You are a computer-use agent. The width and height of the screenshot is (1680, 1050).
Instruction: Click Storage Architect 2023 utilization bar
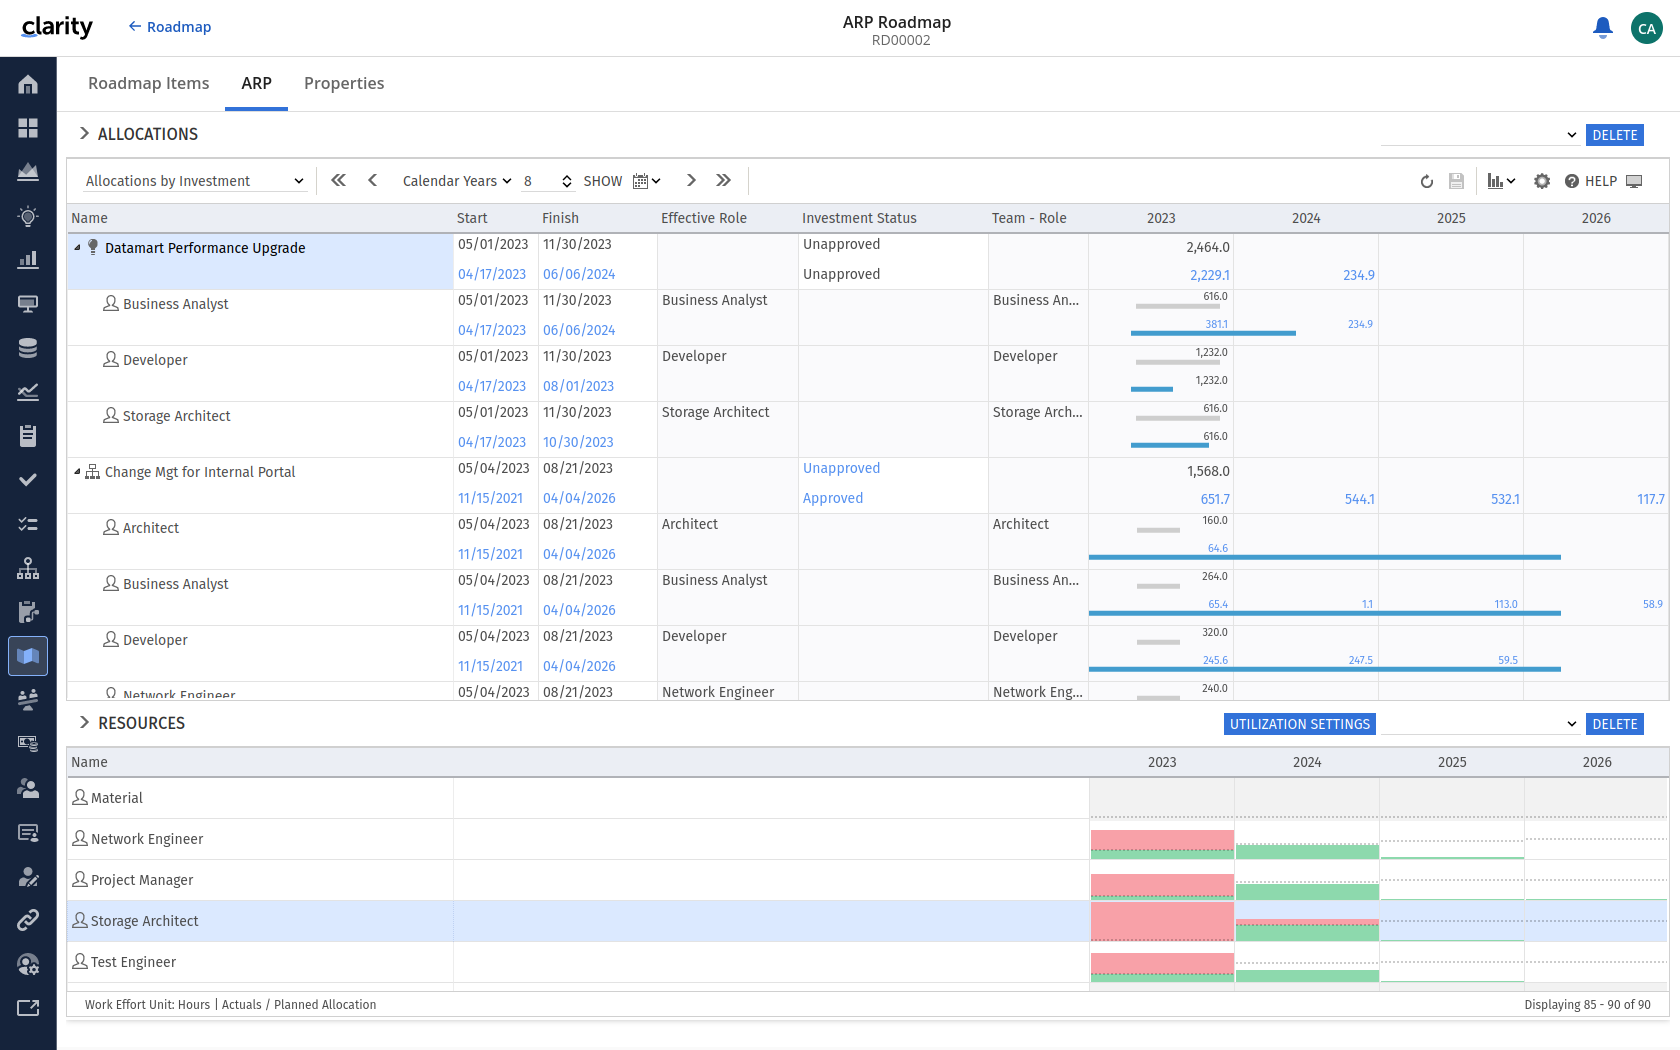point(1162,921)
